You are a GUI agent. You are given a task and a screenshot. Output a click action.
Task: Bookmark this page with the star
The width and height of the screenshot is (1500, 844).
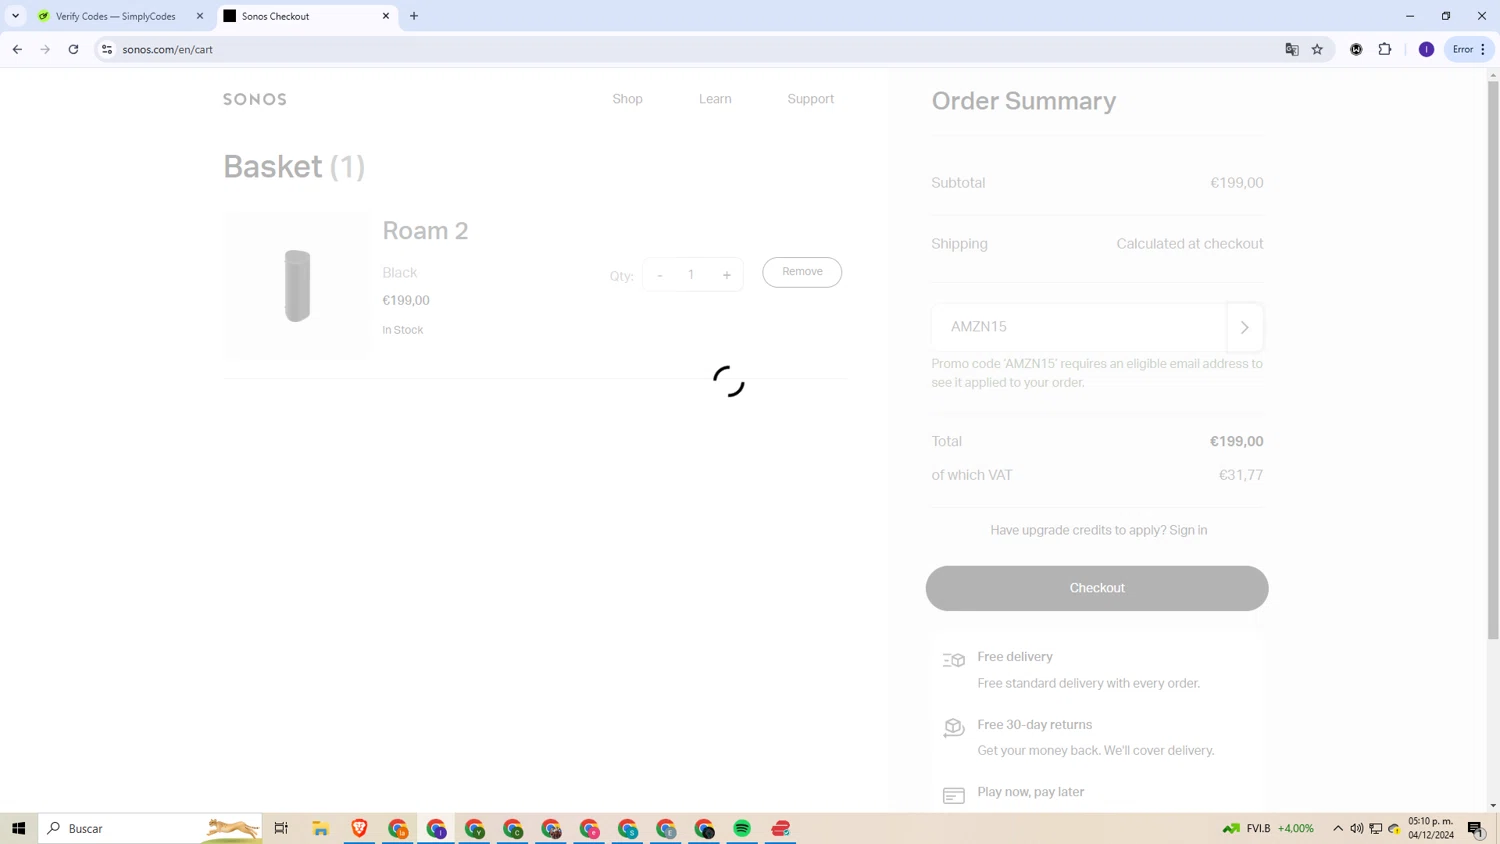tap(1318, 49)
